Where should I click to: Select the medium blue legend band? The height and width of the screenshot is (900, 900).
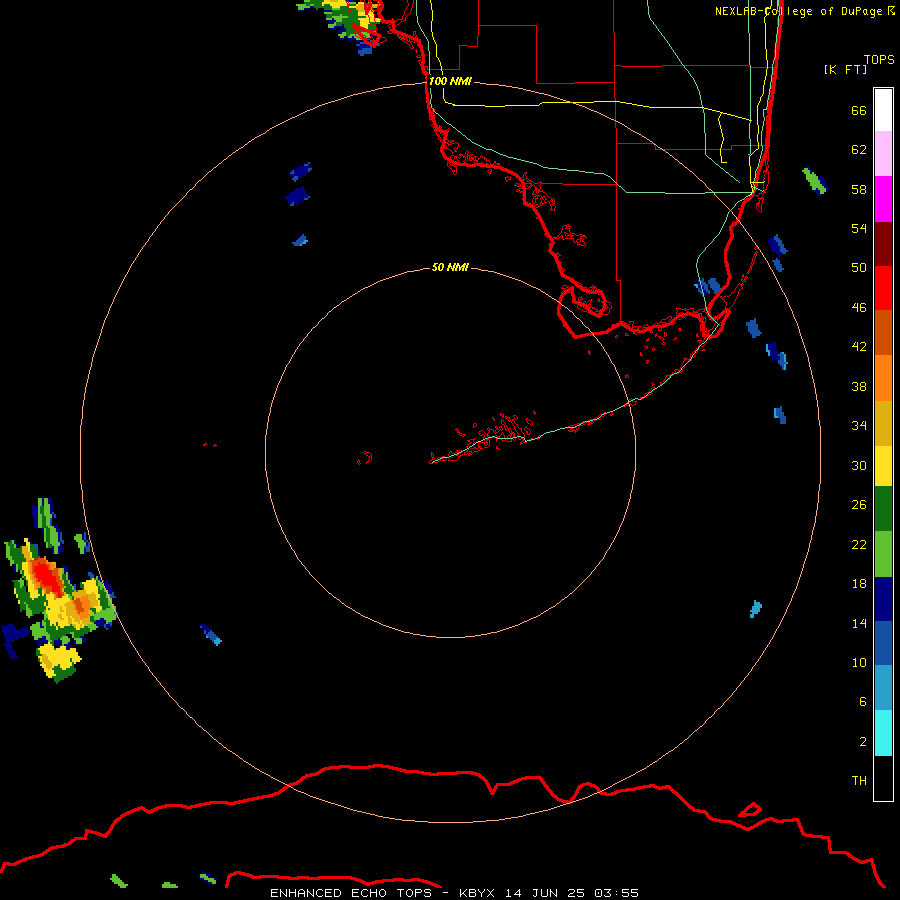coord(883,643)
